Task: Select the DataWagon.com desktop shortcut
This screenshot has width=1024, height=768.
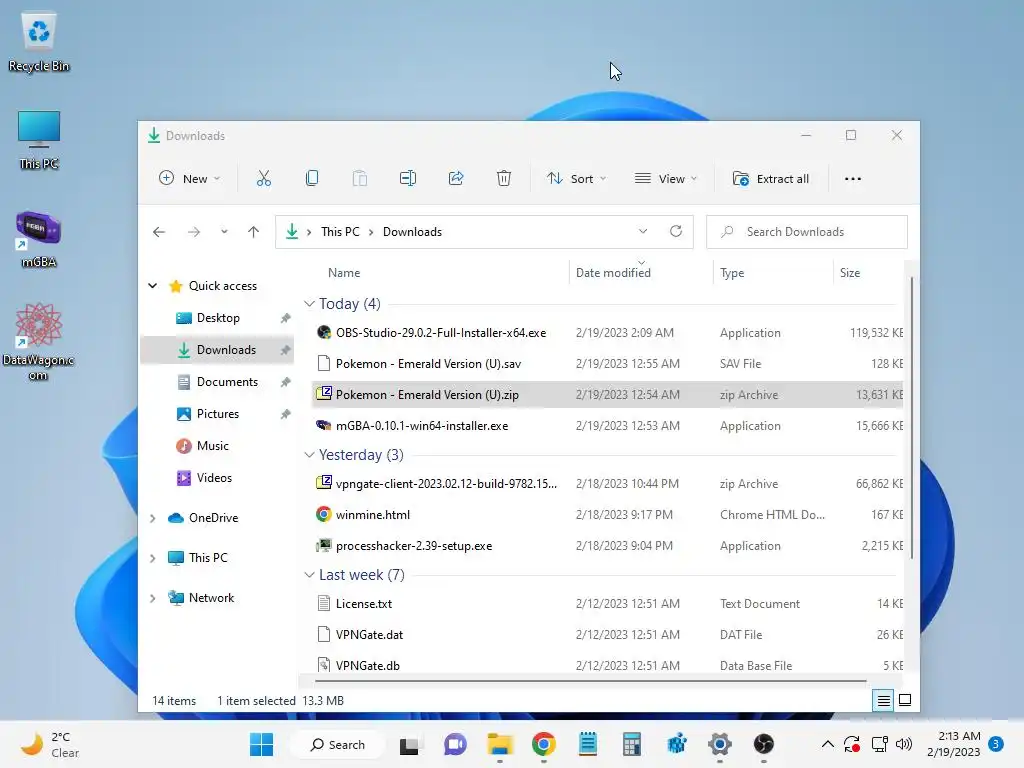Action: (x=39, y=342)
